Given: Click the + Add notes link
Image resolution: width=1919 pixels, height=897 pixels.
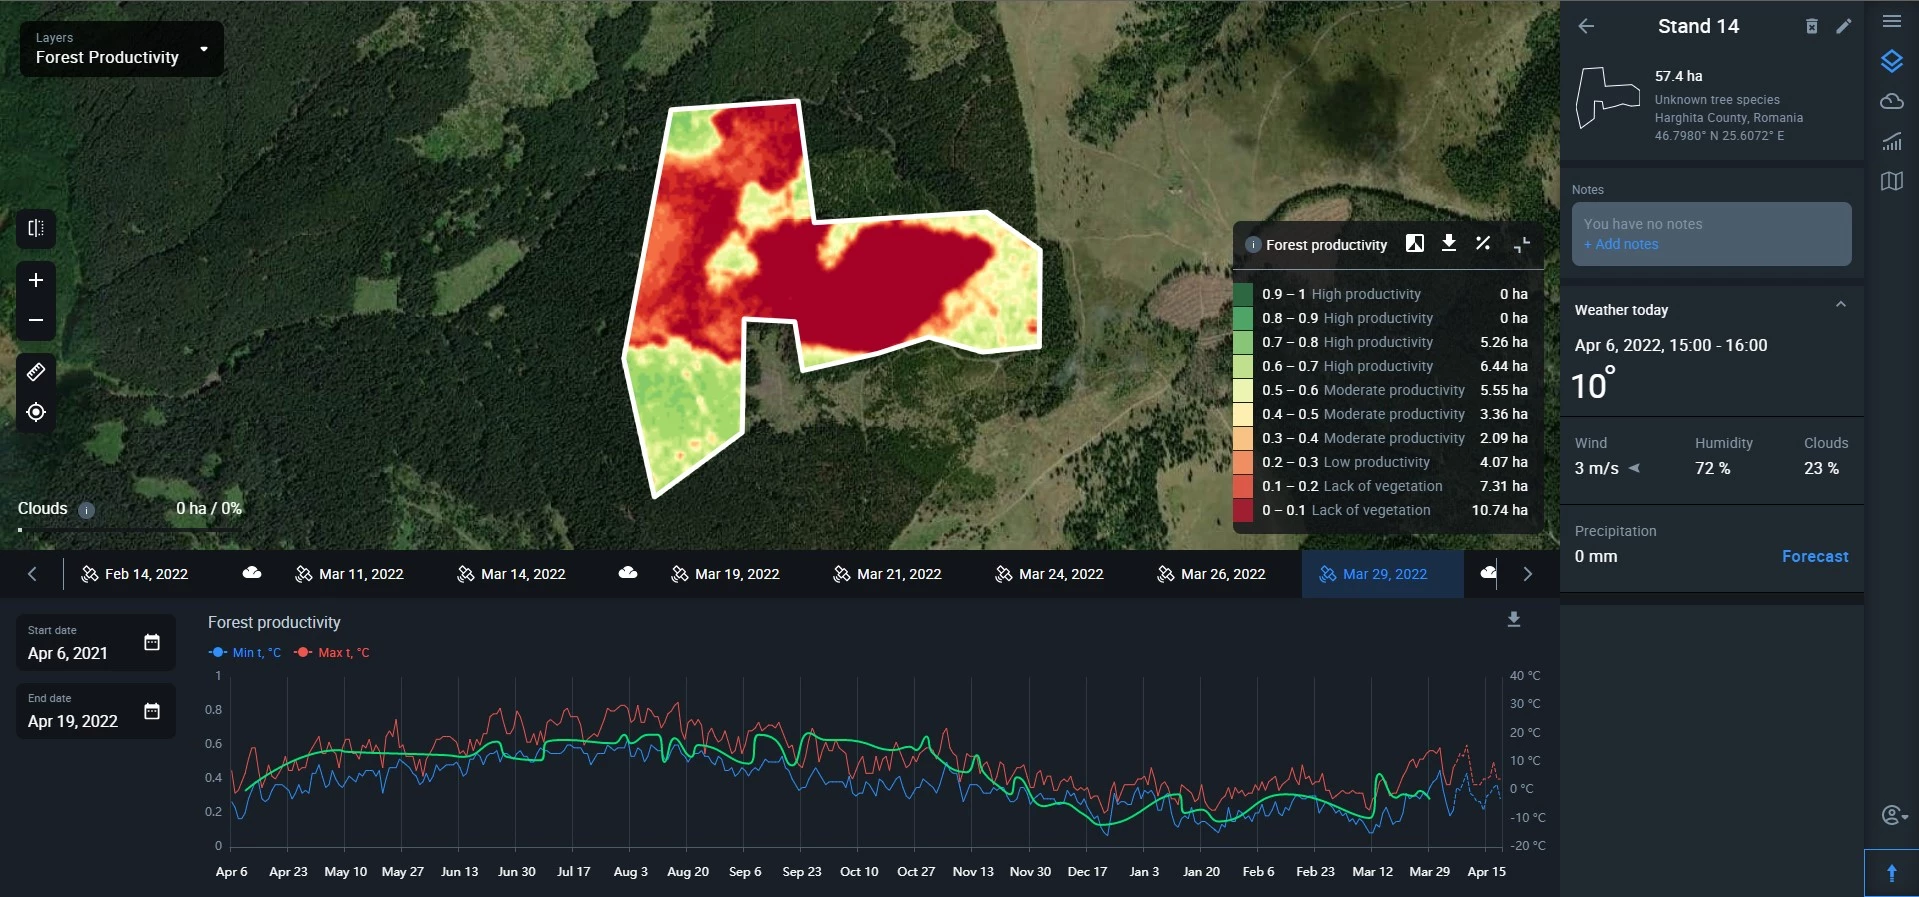Looking at the screenshot, I should tap(1620, 244).
